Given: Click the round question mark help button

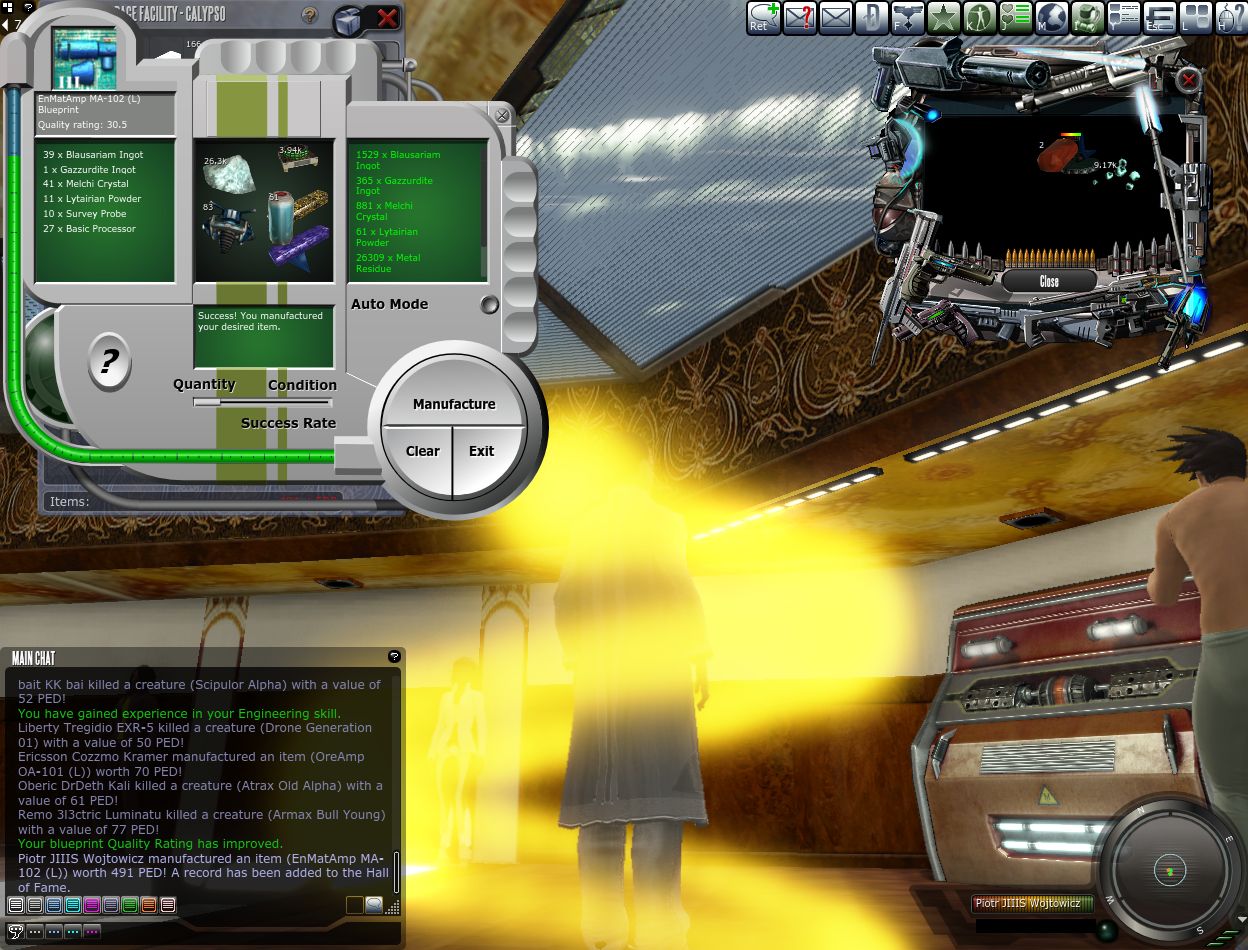Looking at the screenshot, I should click(109, 362).
